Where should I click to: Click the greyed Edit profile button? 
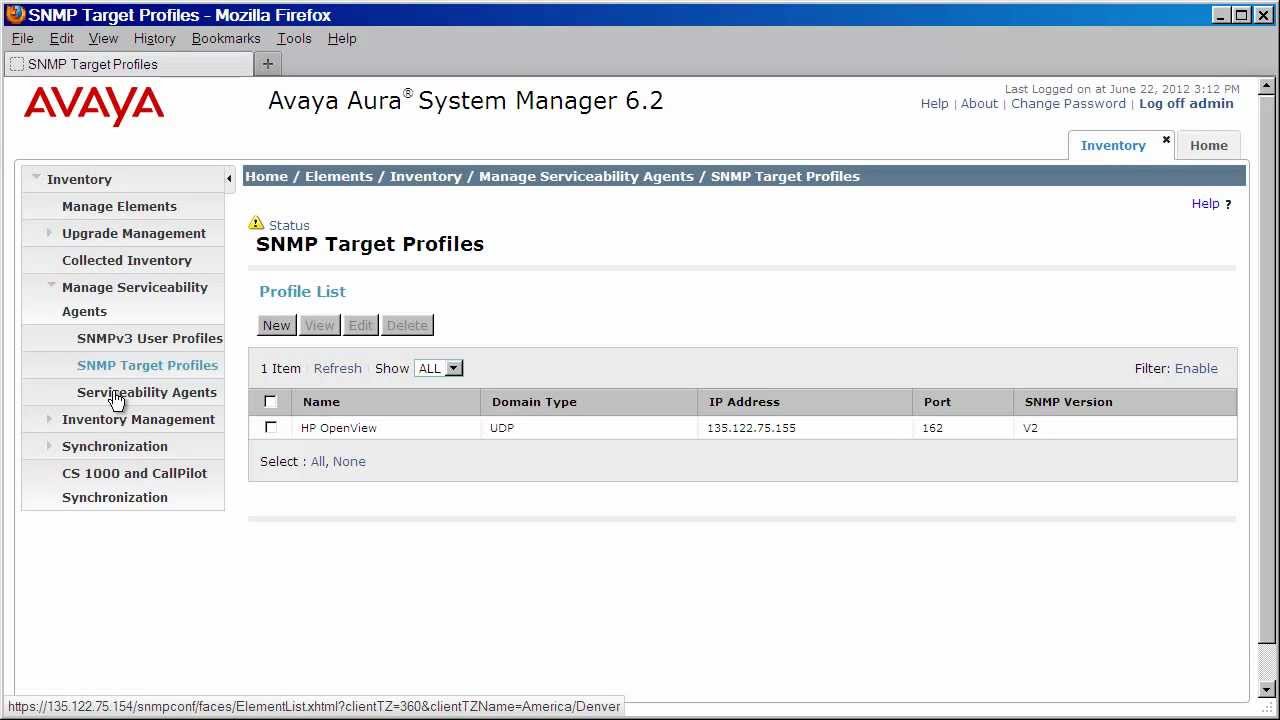coord(360,325)
